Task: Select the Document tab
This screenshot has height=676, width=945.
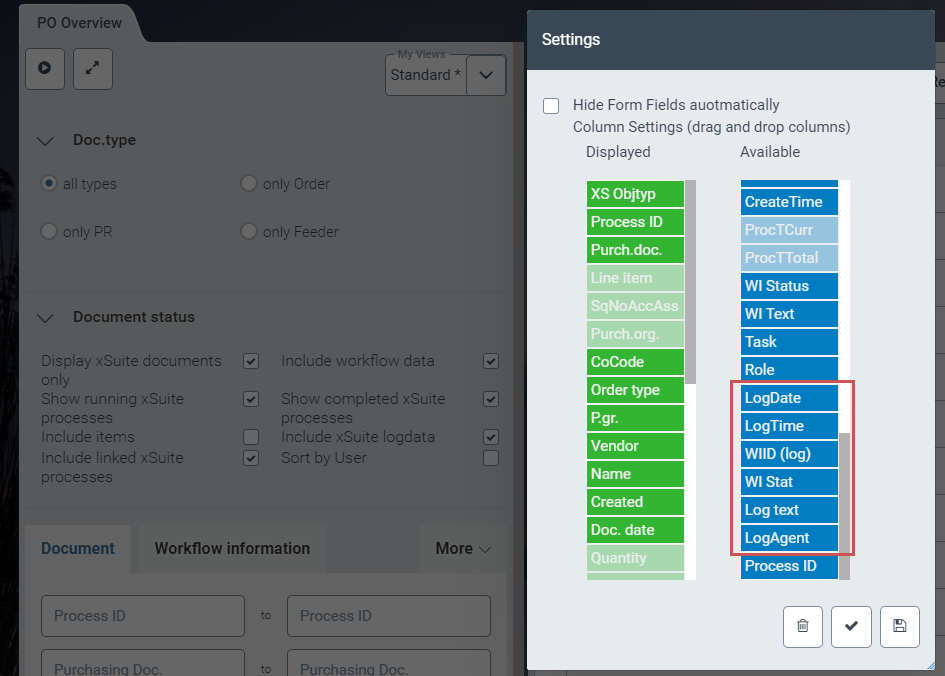Action: click(78, 548)
